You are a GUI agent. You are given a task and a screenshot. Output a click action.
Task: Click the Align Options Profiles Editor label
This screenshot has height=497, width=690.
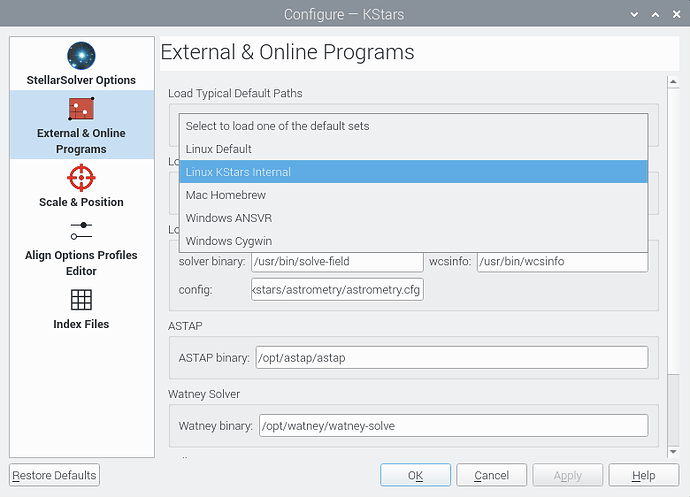pos(81,263)
